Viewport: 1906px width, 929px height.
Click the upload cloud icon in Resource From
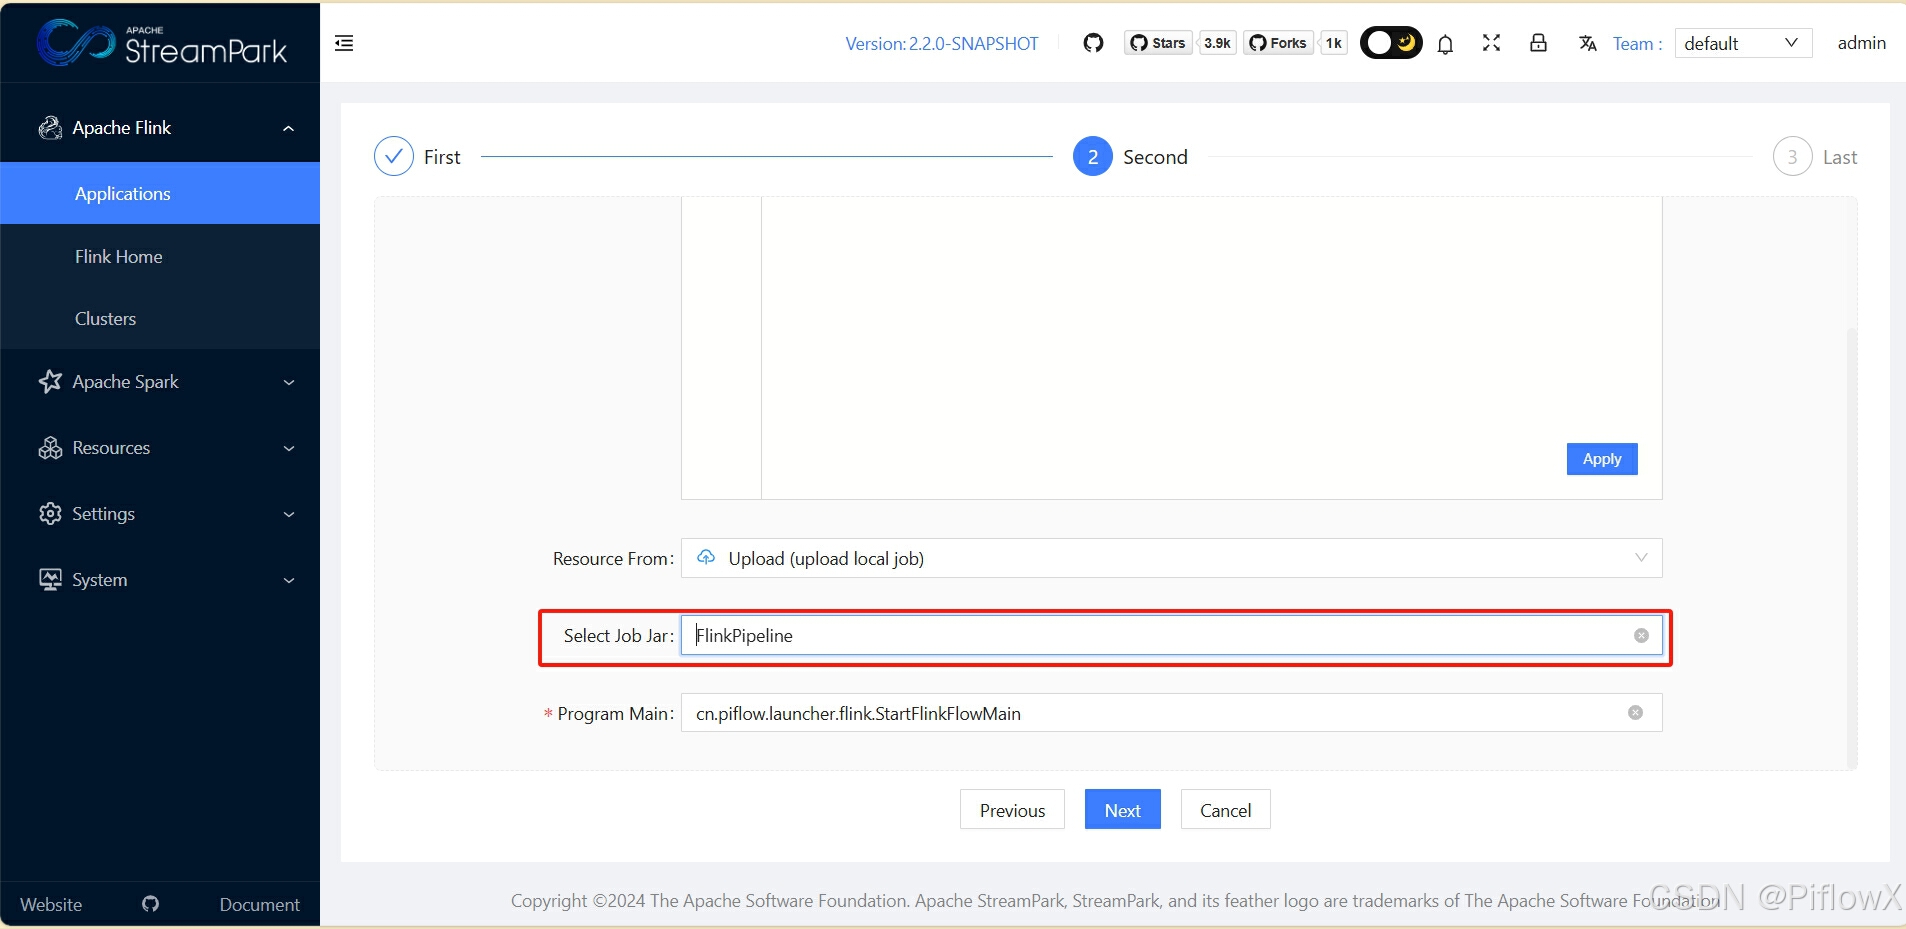(706, 557)
